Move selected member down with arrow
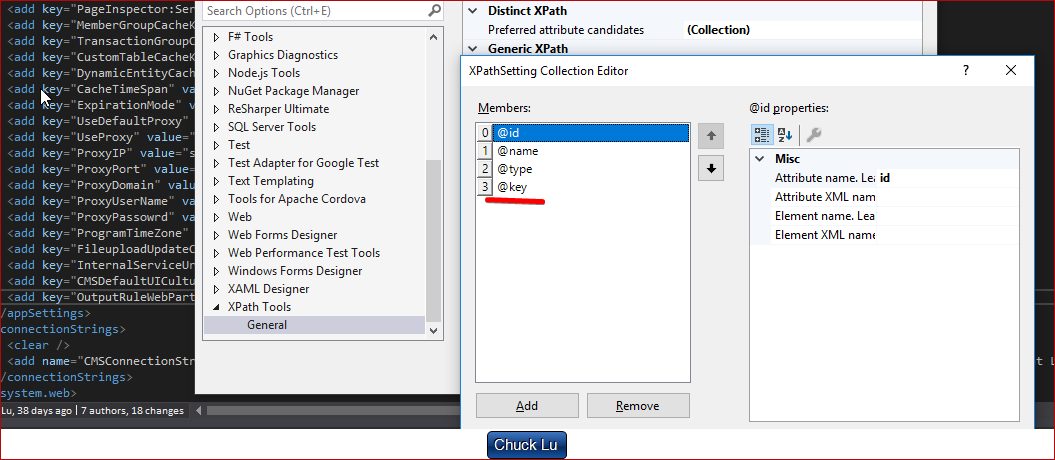 tap(710, 168)
